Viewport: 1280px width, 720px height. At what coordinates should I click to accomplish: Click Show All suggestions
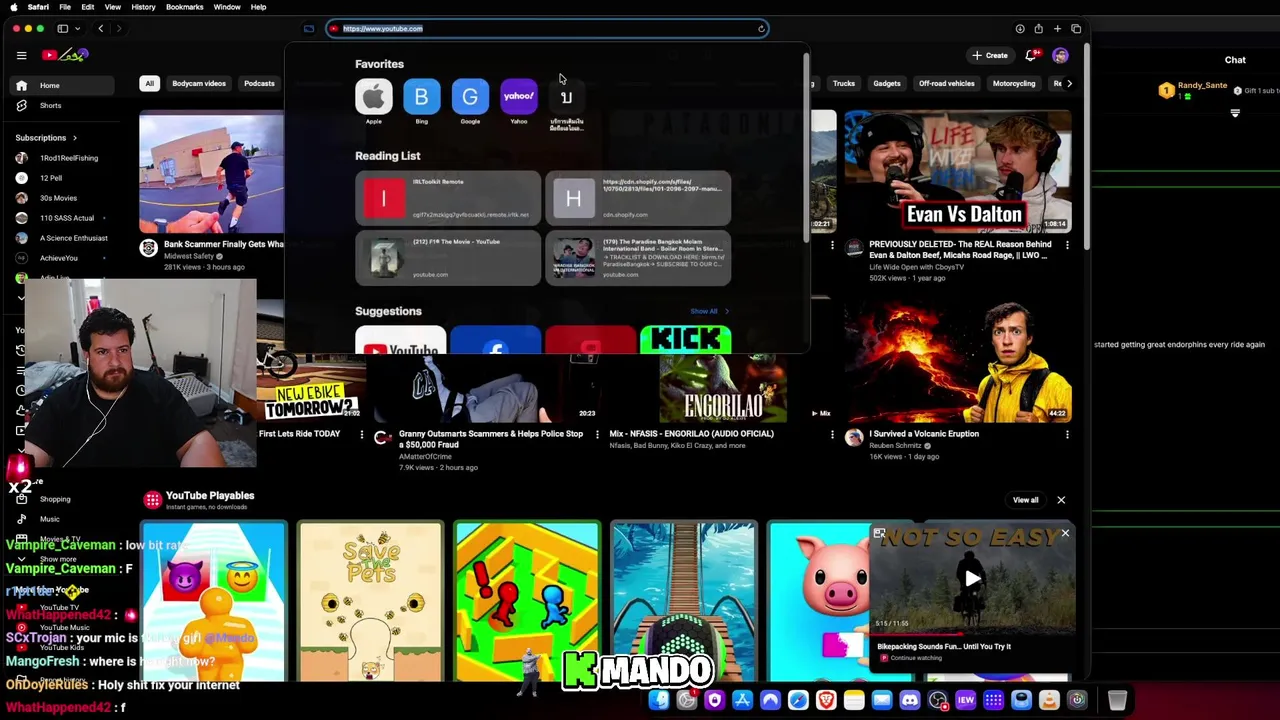[x=709, y=311]
